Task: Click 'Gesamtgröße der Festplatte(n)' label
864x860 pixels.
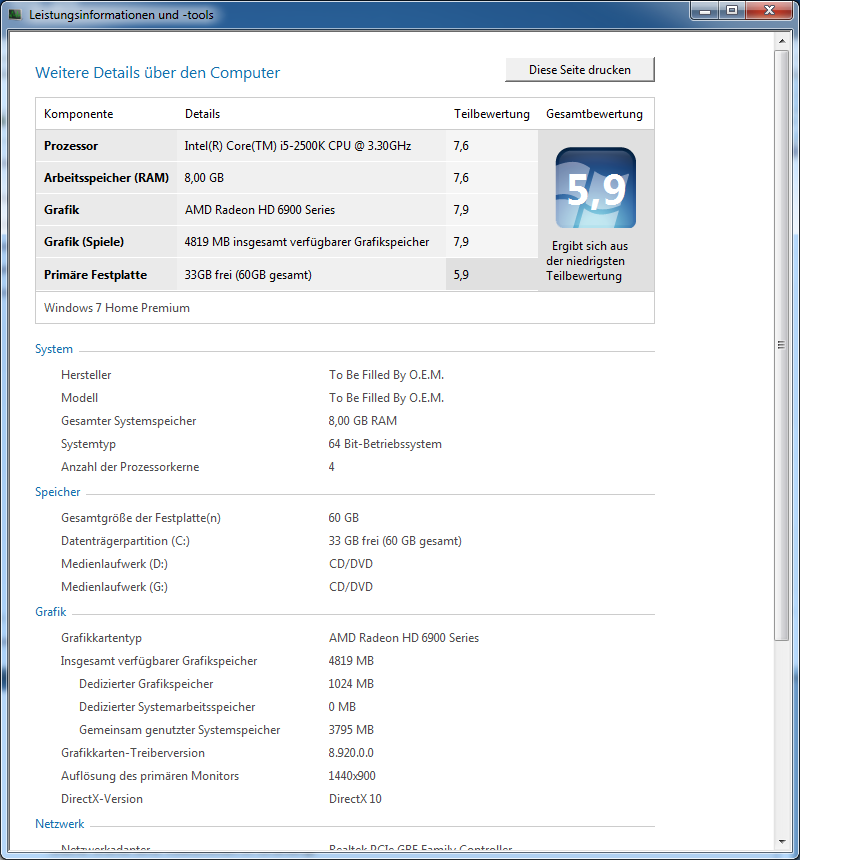Action: point(141,518)
